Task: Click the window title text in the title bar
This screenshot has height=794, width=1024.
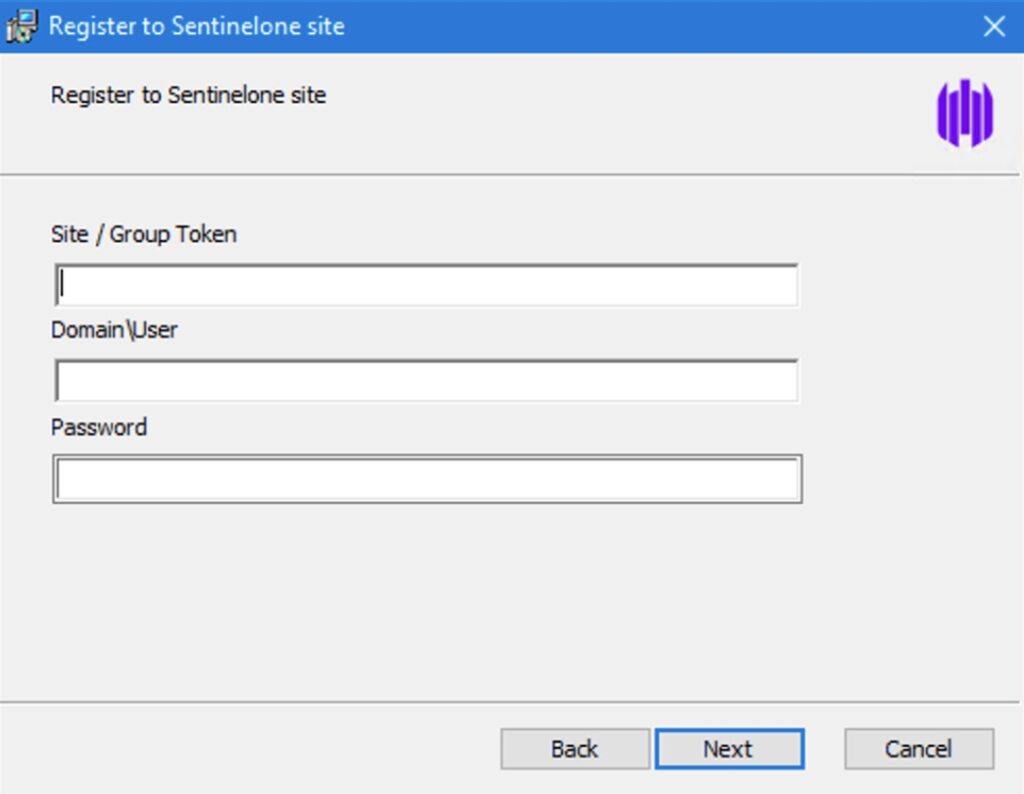Action: [196, 26]
